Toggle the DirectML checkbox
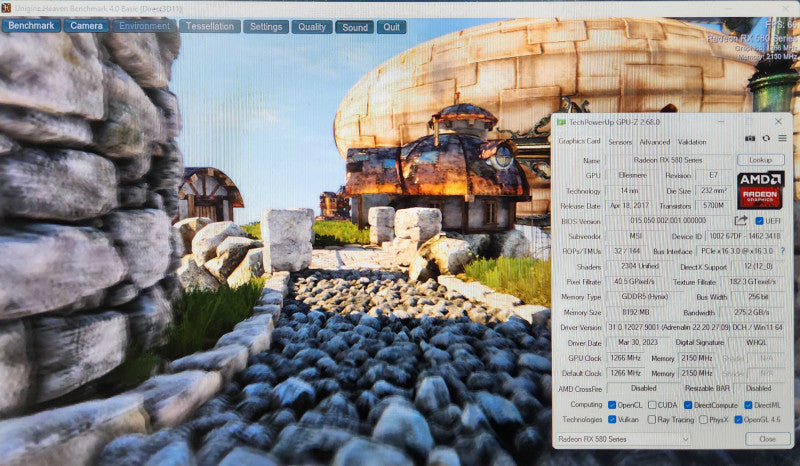This screenshot has height=466, width=800. tap(748, 405)
